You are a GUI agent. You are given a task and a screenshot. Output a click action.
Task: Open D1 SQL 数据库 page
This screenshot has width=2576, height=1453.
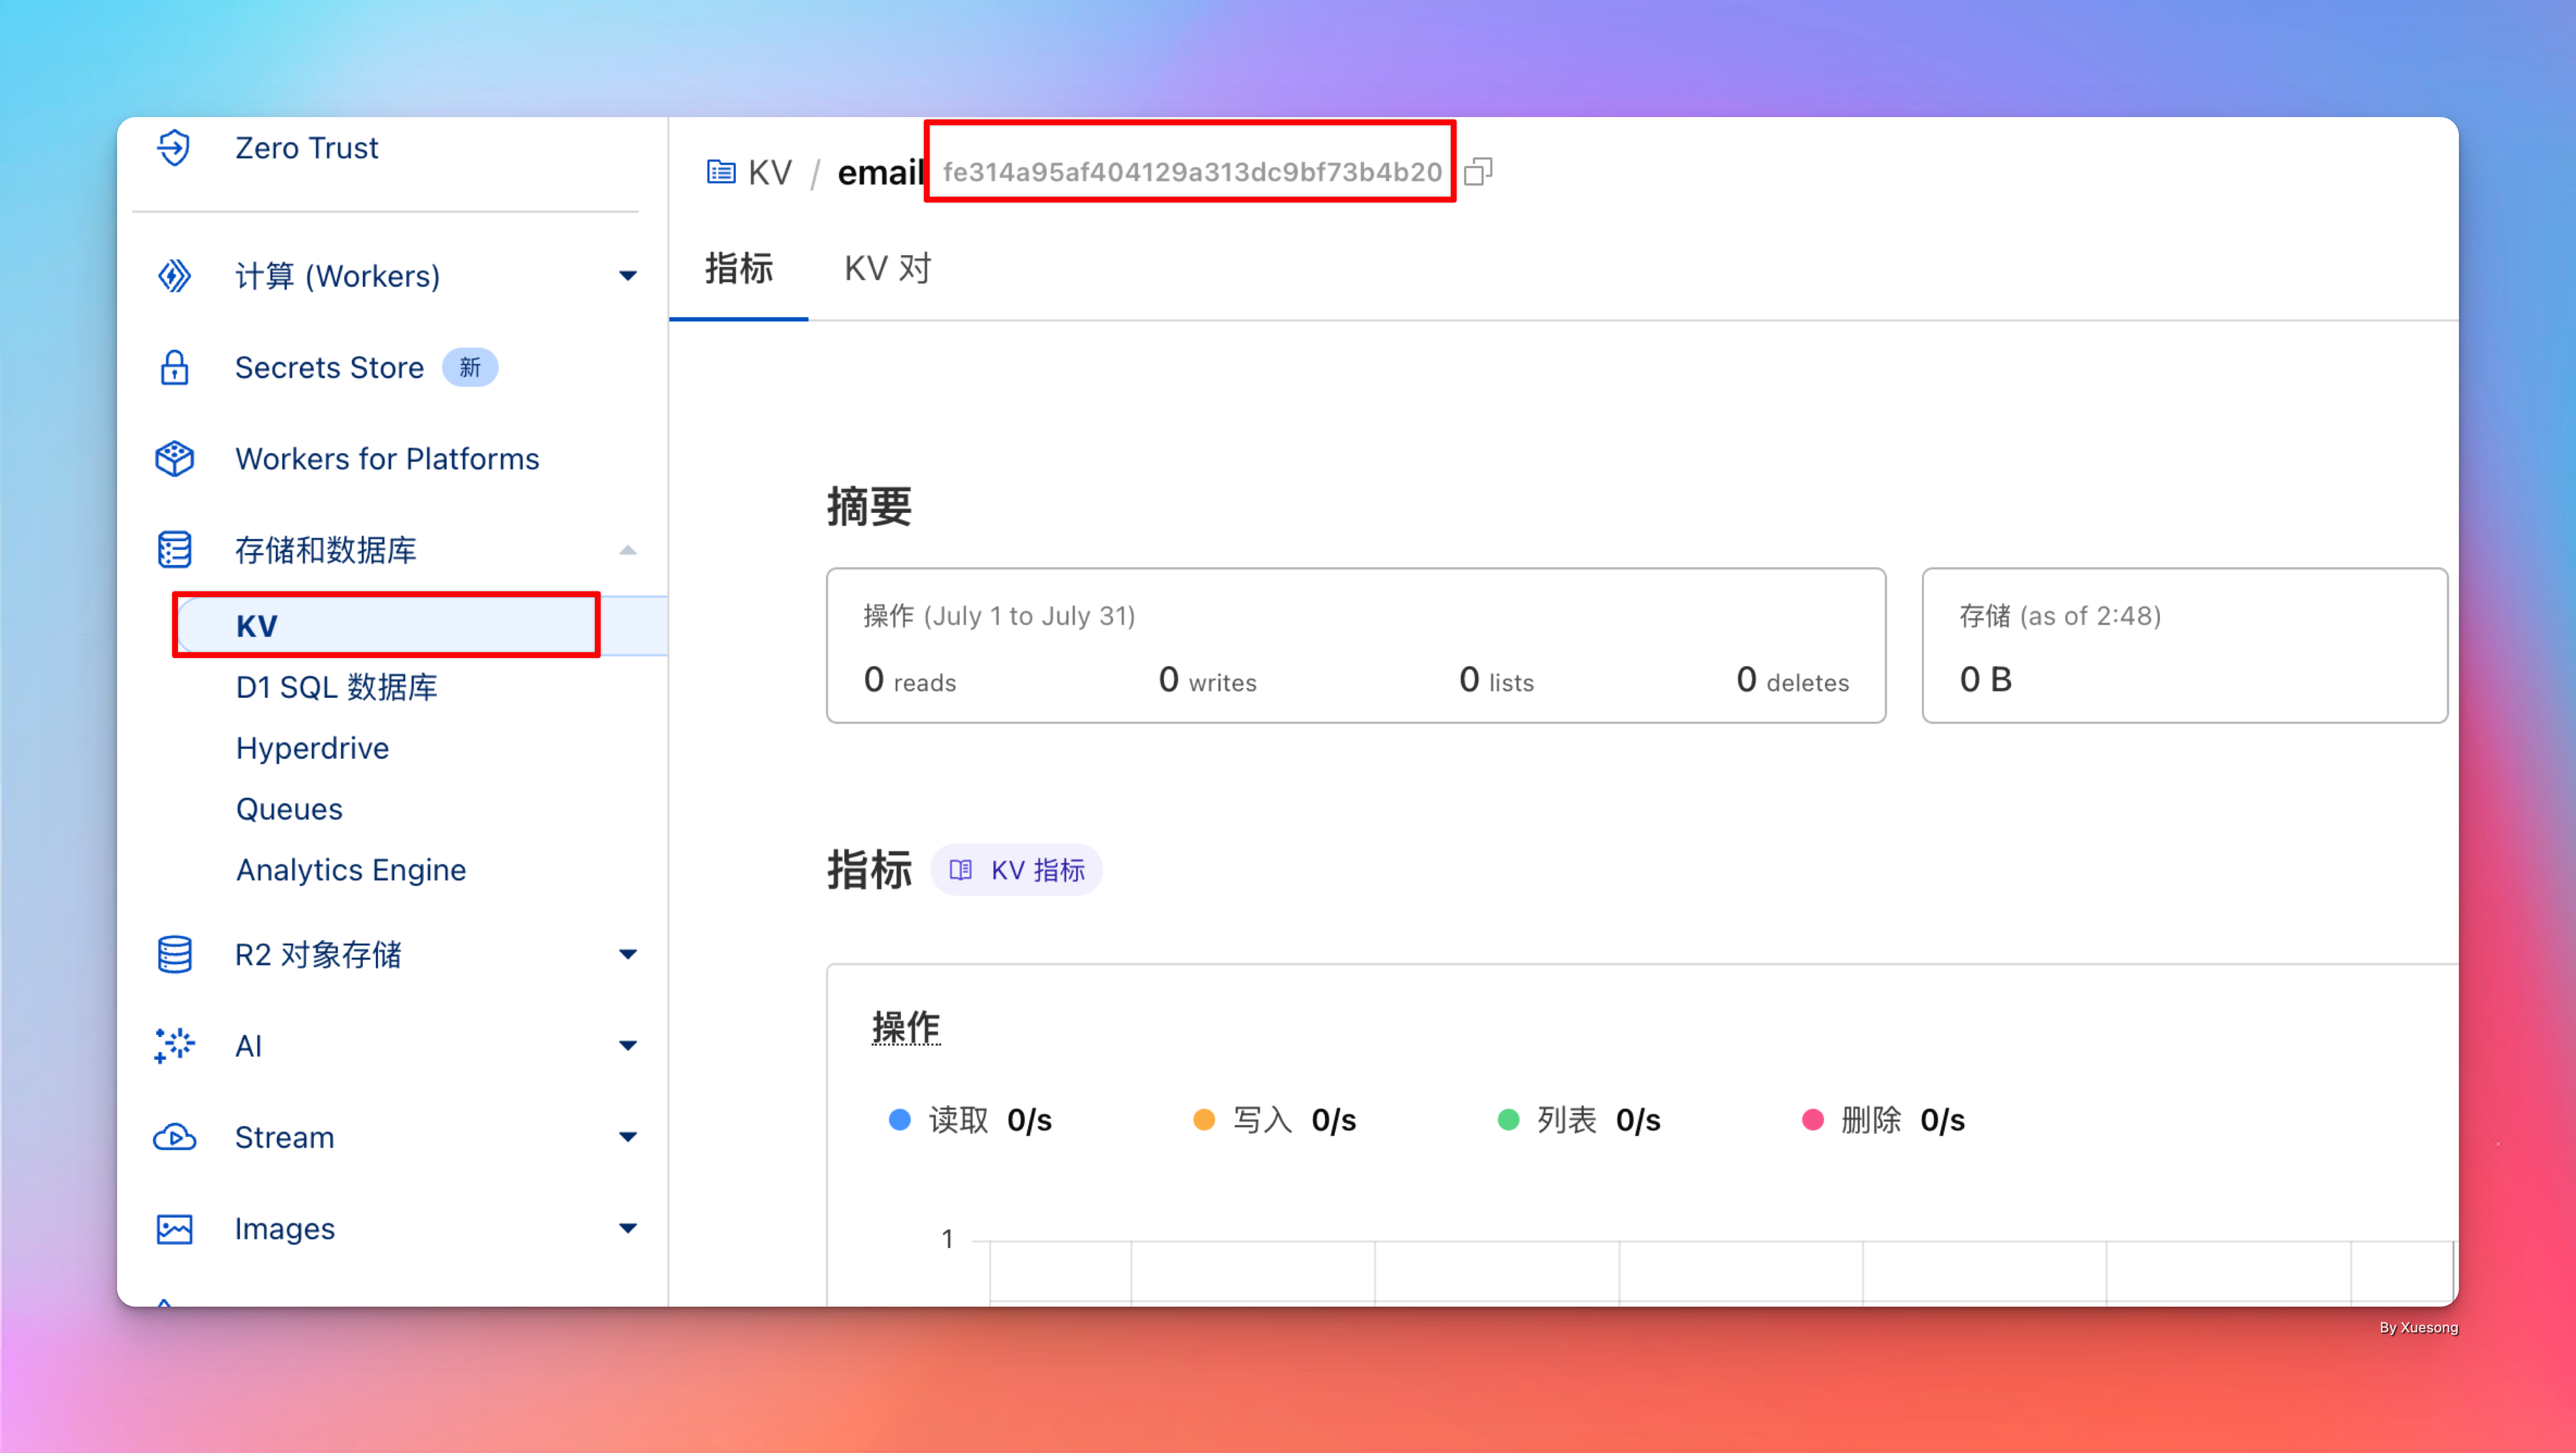(337, 687)
